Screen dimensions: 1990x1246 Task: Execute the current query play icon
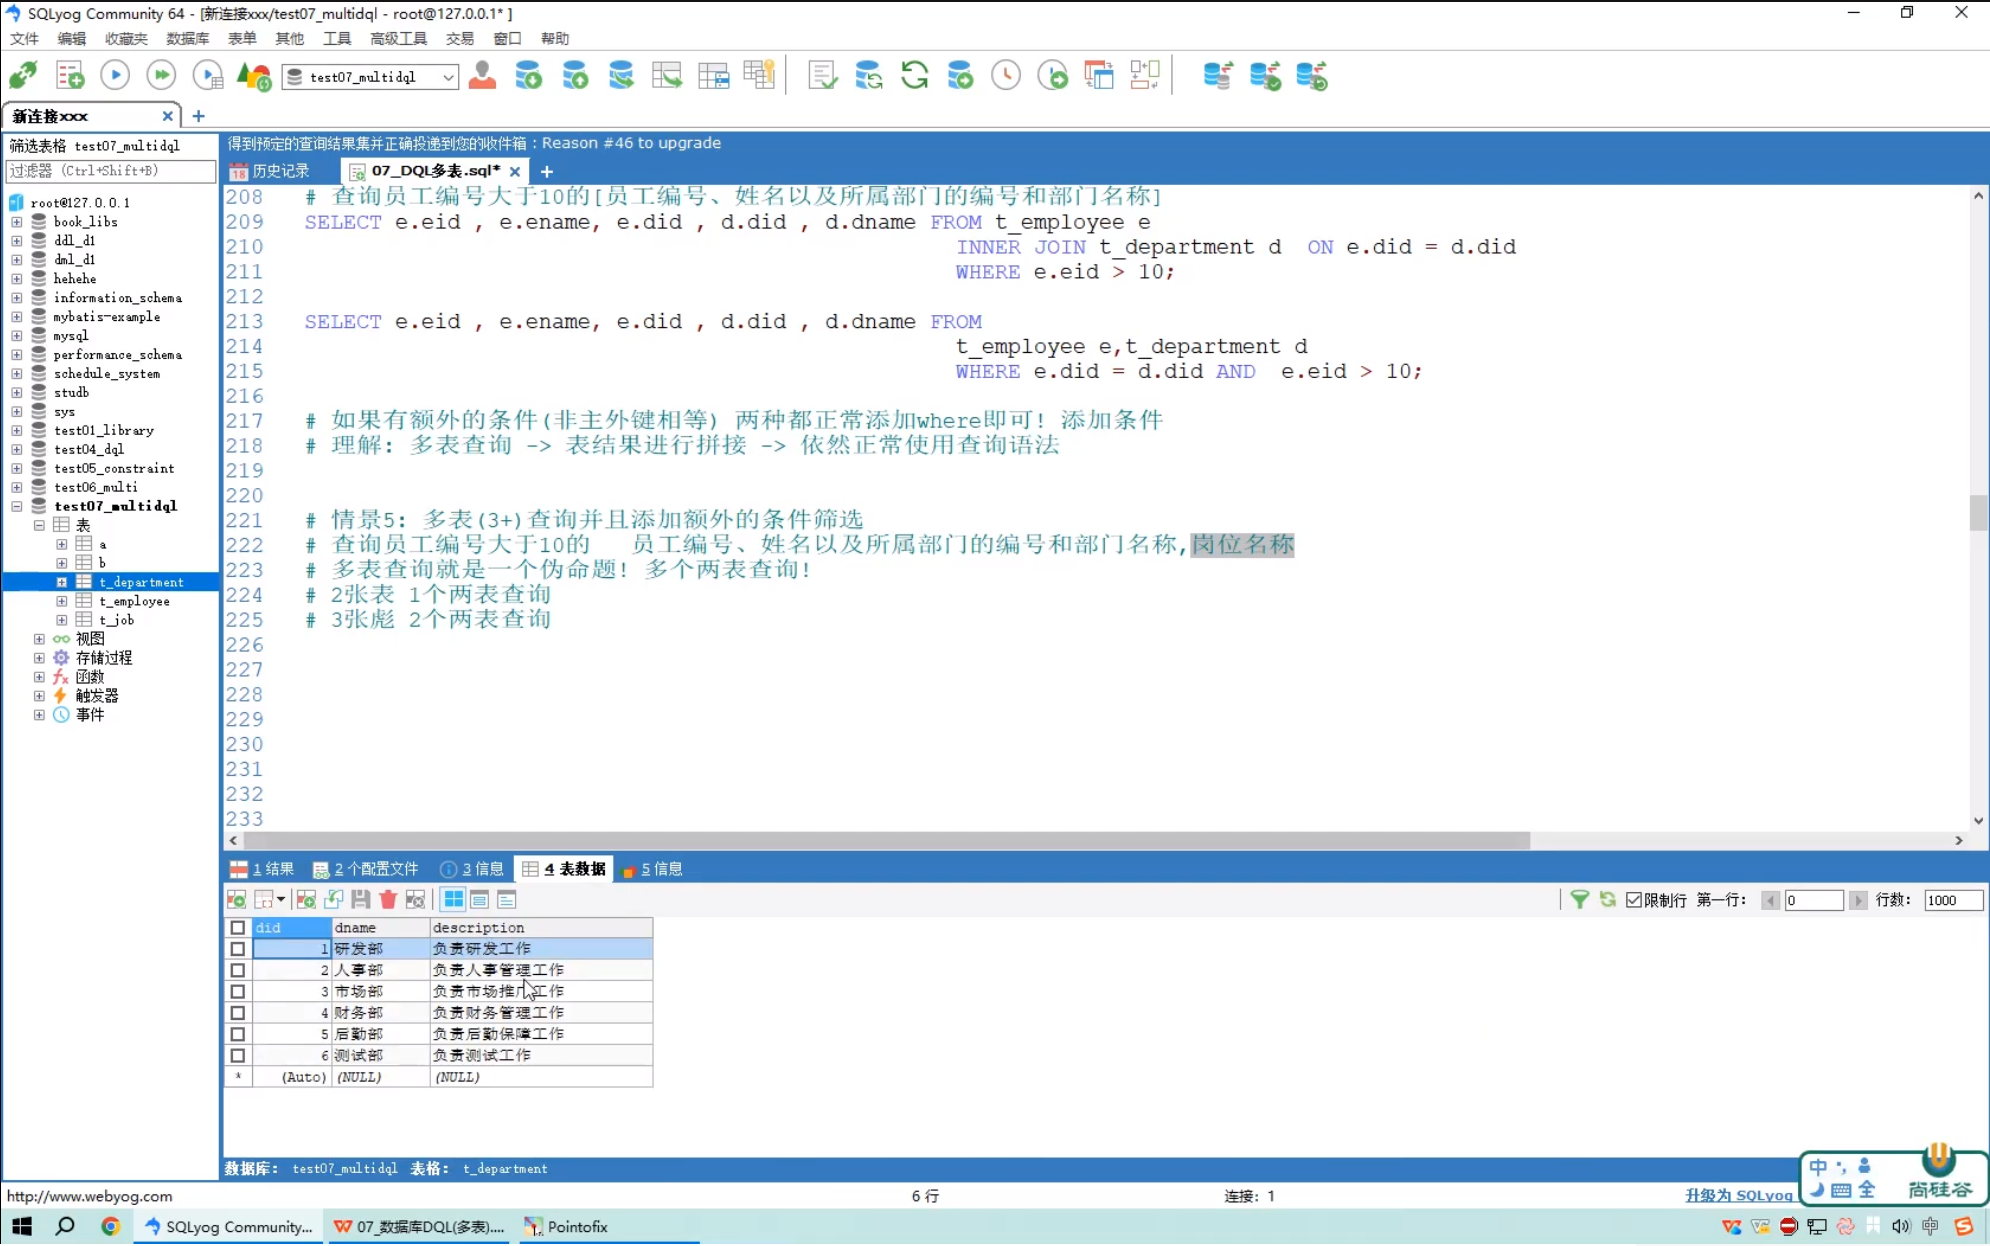(115, 76)
